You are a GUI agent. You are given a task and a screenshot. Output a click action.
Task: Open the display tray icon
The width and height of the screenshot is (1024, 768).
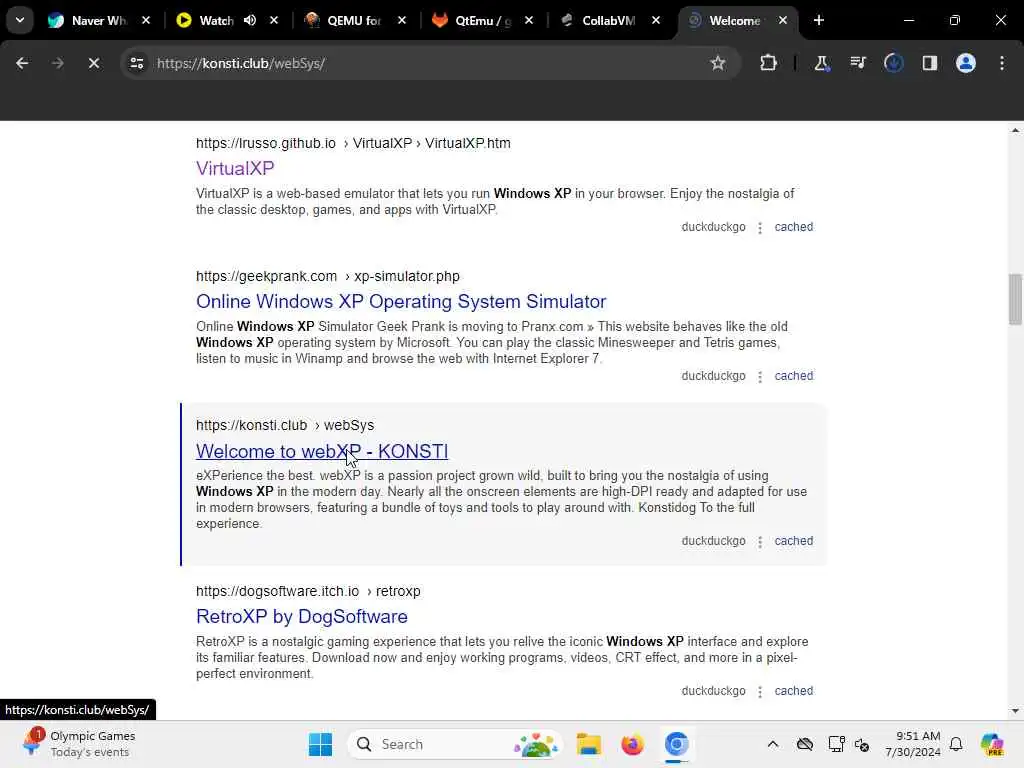point(835,744)
